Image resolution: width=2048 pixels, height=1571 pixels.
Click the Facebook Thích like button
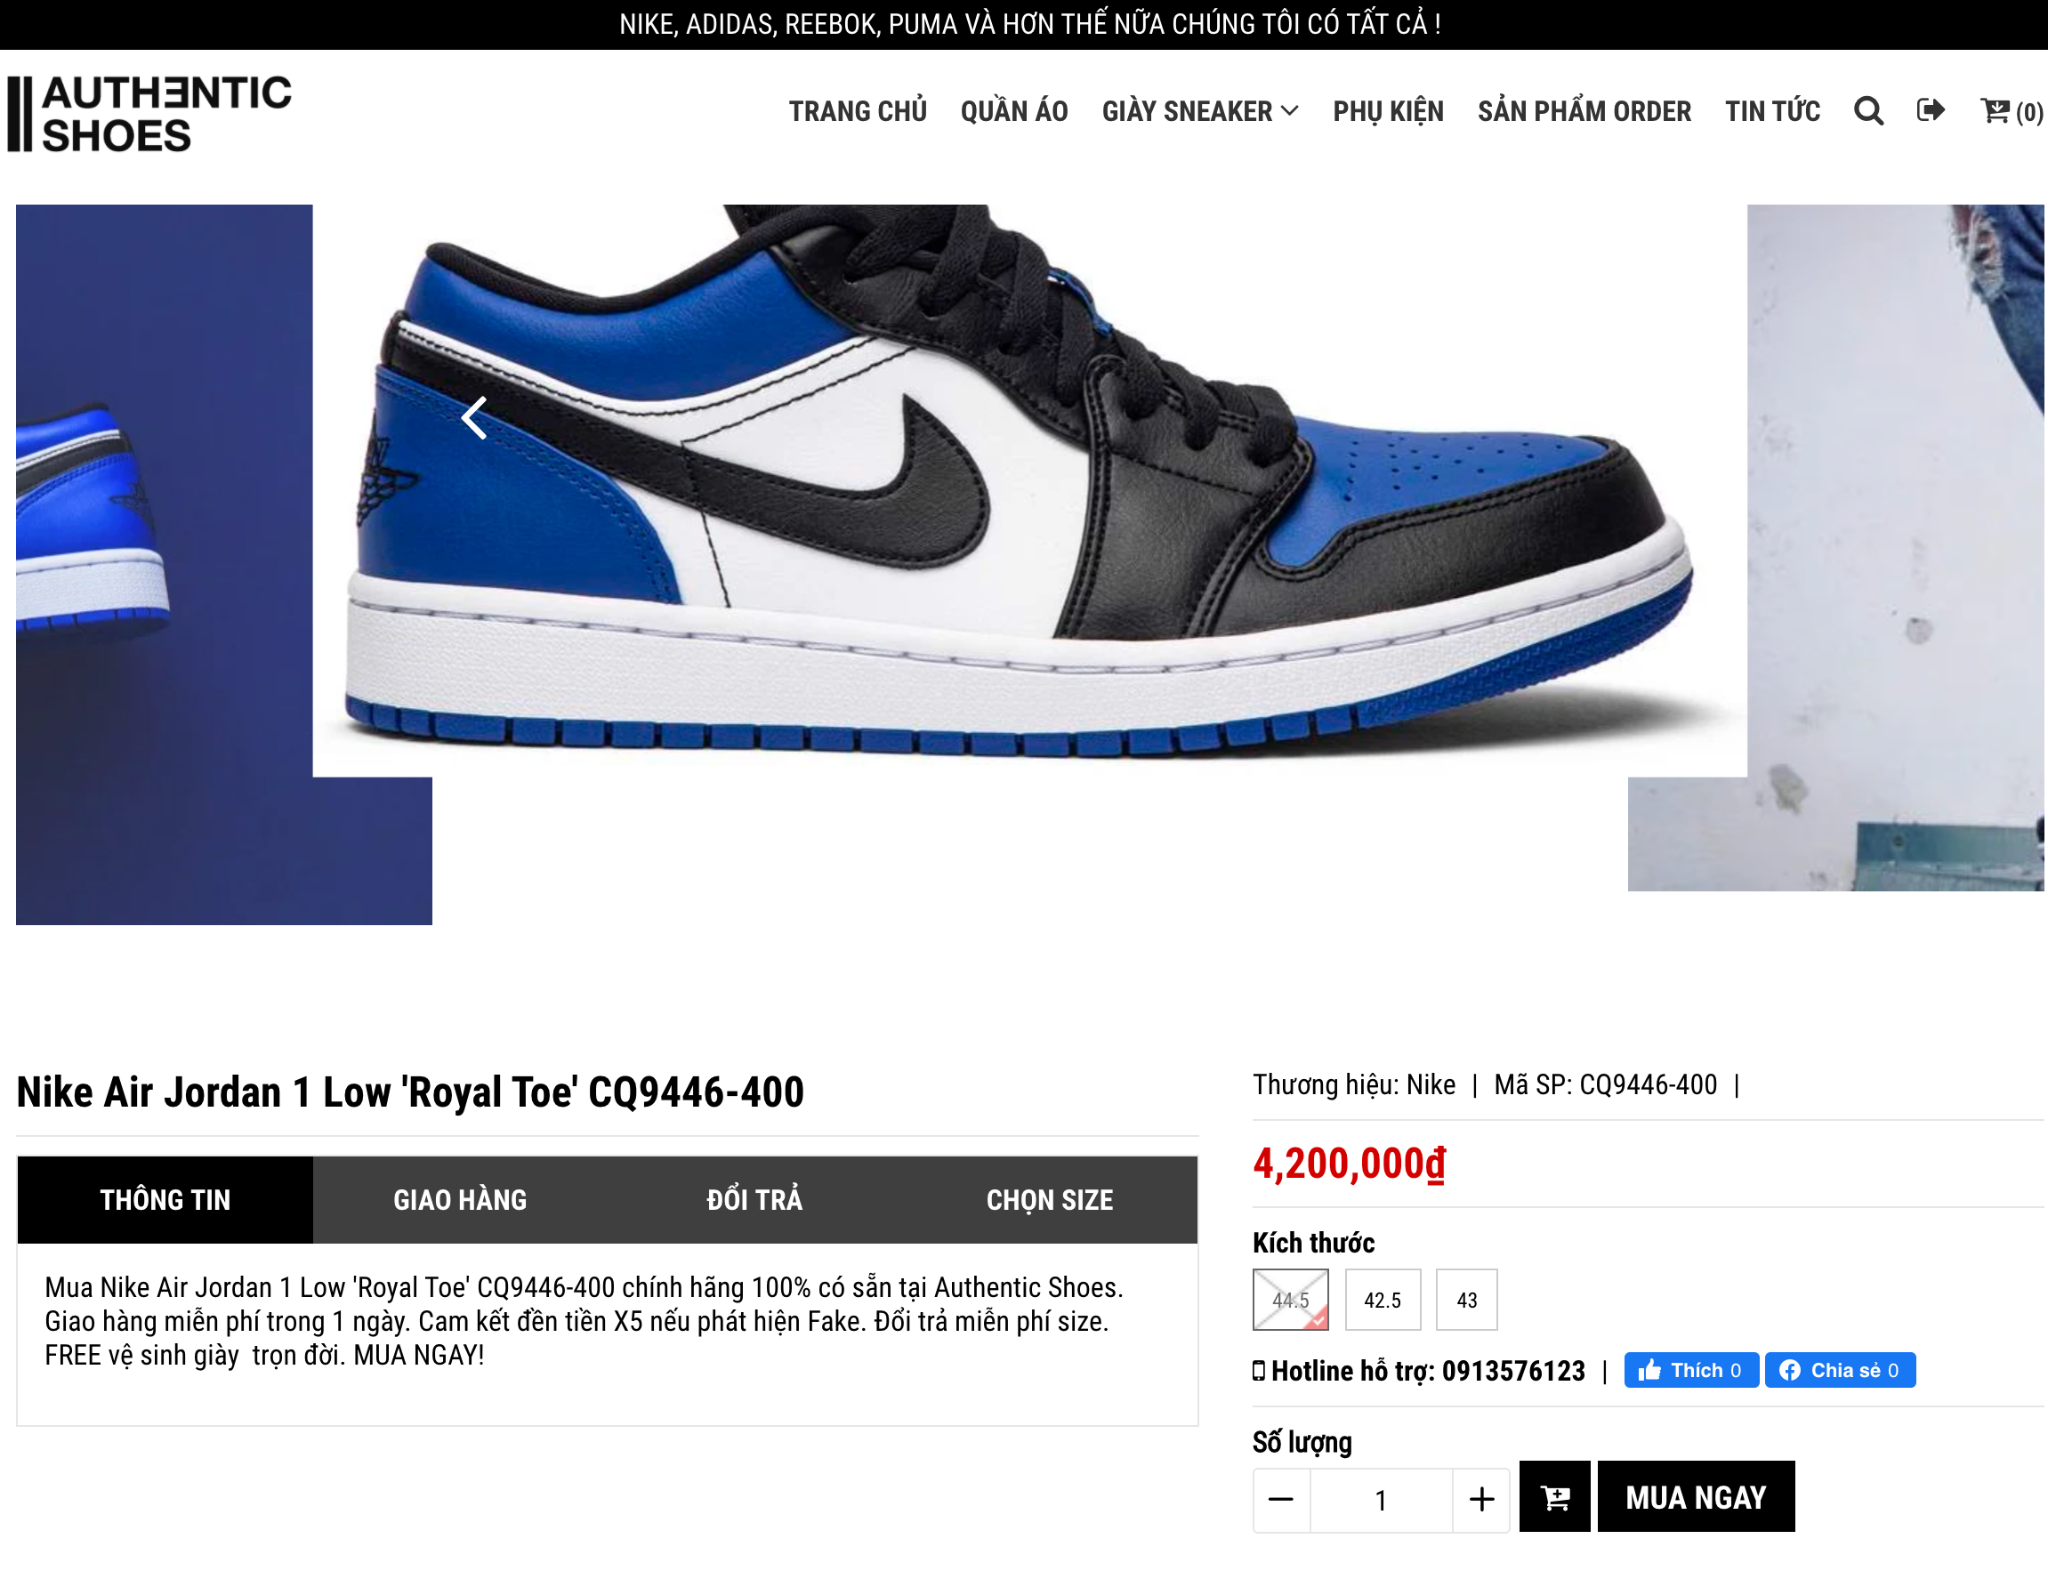(x=1690, y=1370)
